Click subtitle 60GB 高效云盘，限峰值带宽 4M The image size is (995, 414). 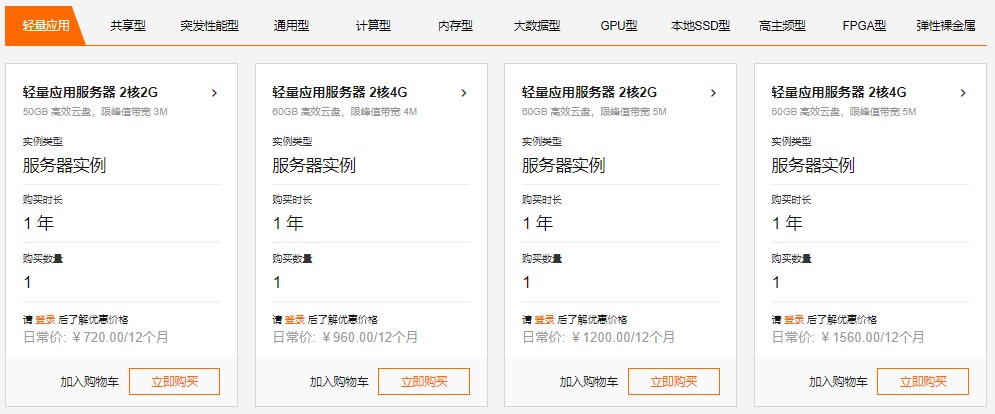tap(345, 112)
